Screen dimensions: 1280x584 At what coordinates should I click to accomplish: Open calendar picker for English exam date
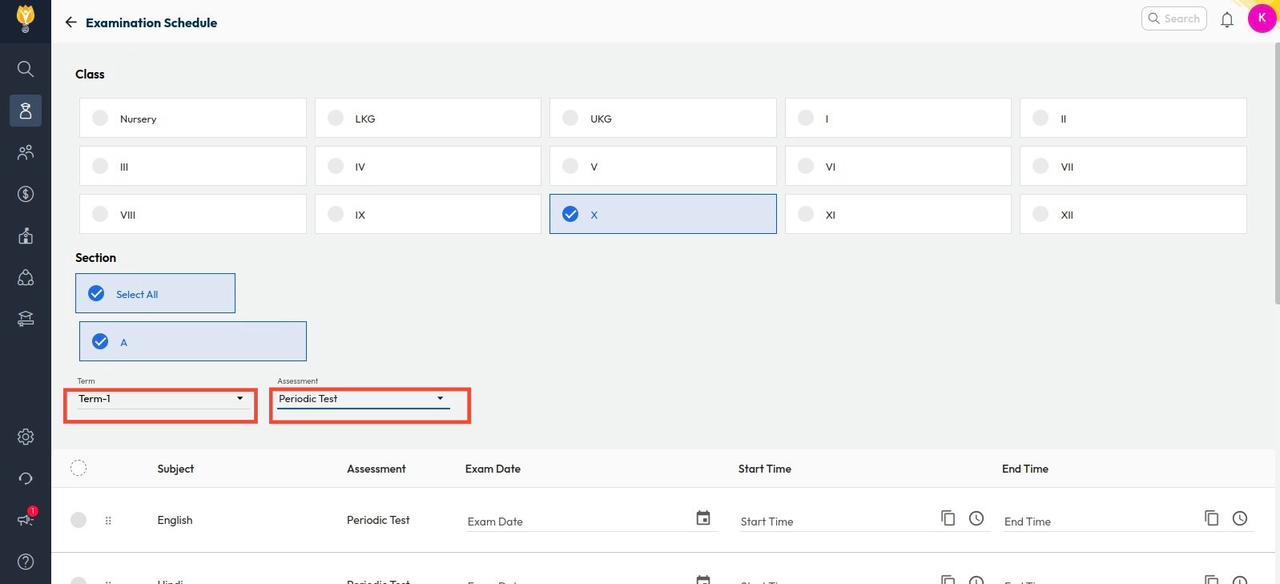(x=703, y=518)
